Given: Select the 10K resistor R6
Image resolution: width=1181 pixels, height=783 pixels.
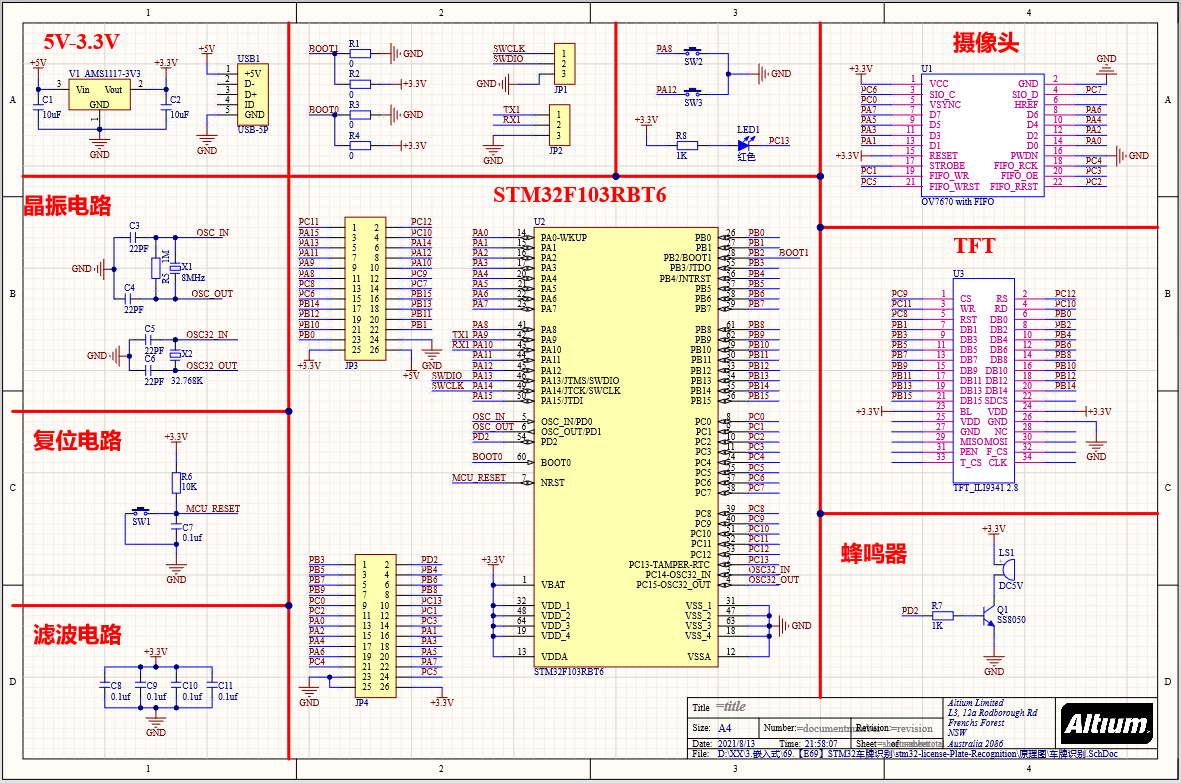Looking at the screenshot, I should click(x=176, y=482).
